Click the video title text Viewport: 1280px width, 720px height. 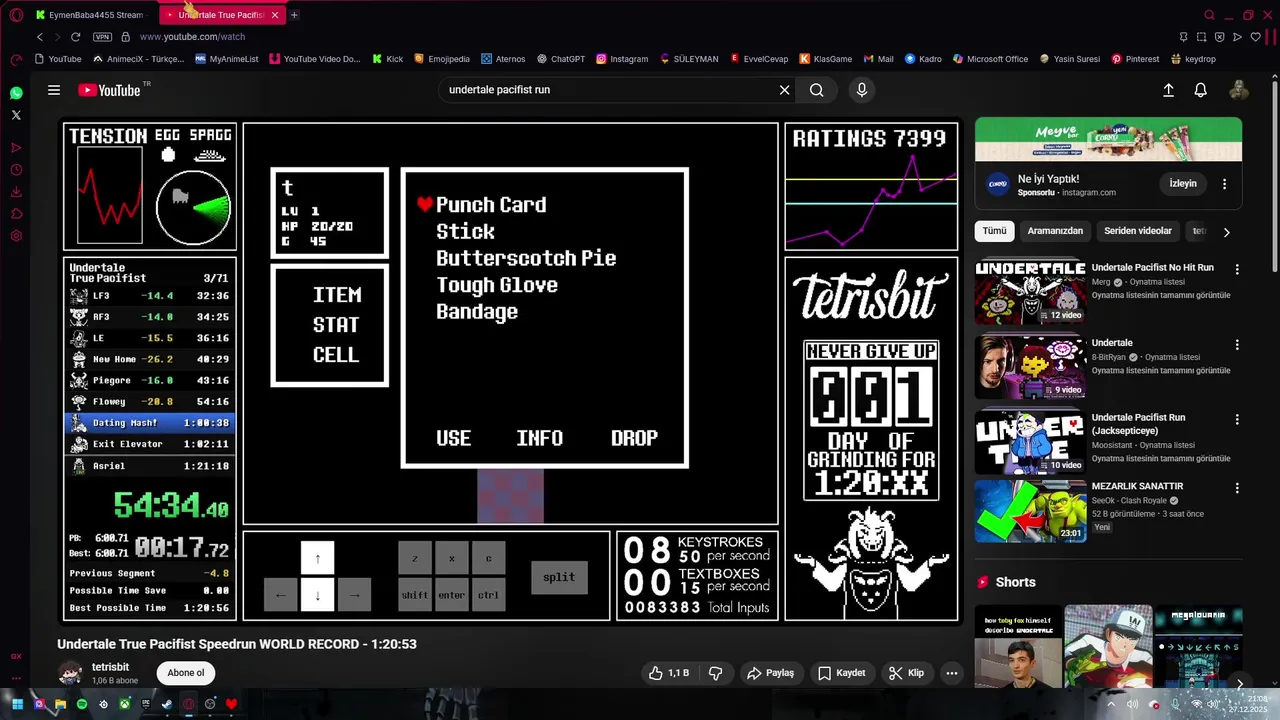(237, 644)
